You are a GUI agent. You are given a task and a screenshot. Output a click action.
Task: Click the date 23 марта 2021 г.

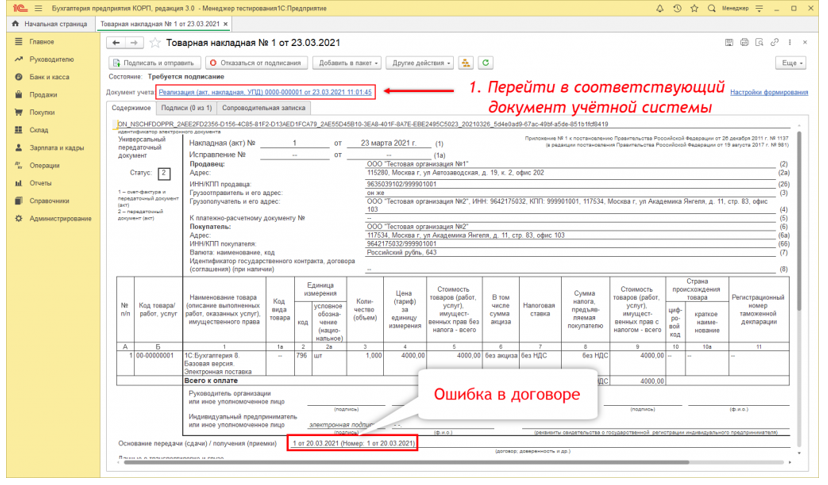pyautogui.click(x=389, y=143)
